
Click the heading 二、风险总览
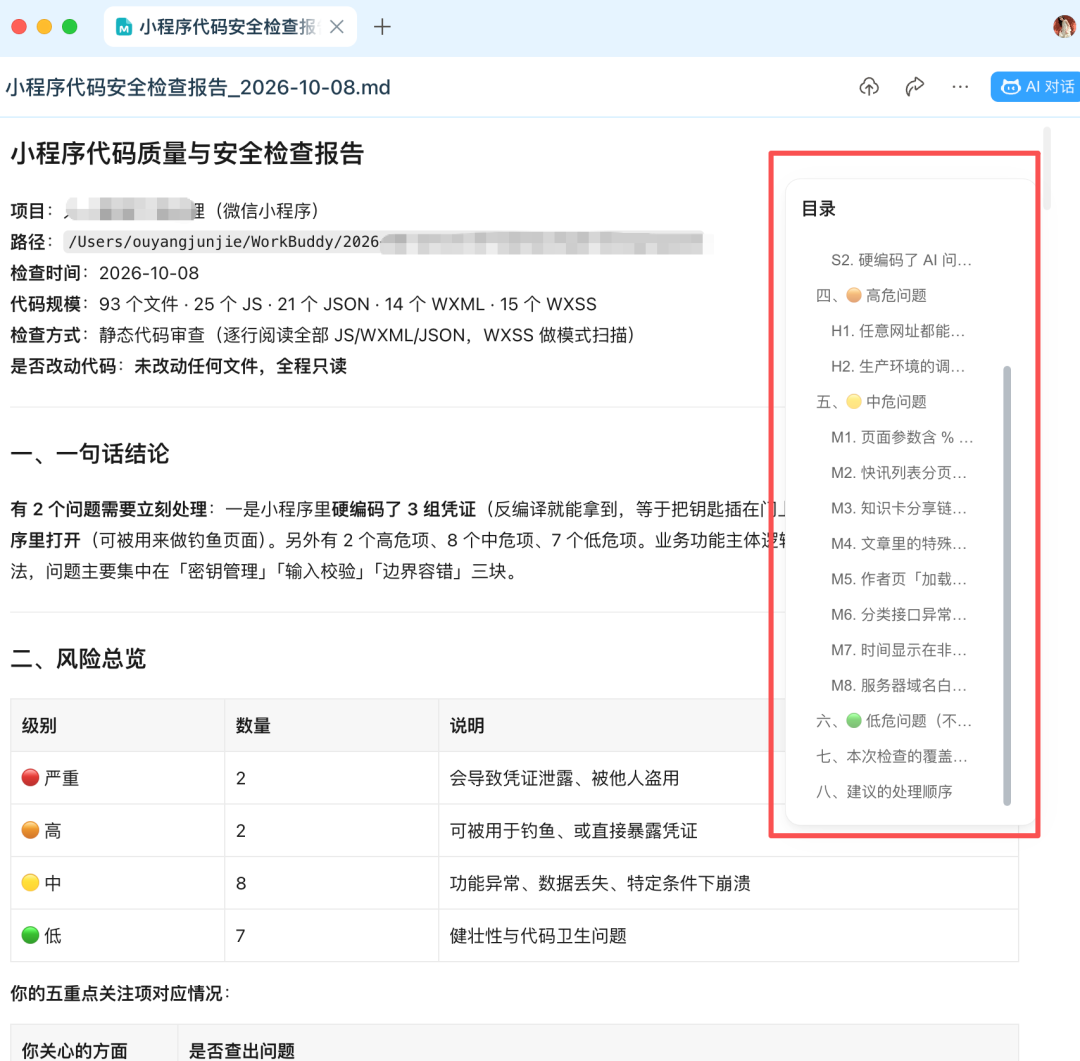[78, 659]
